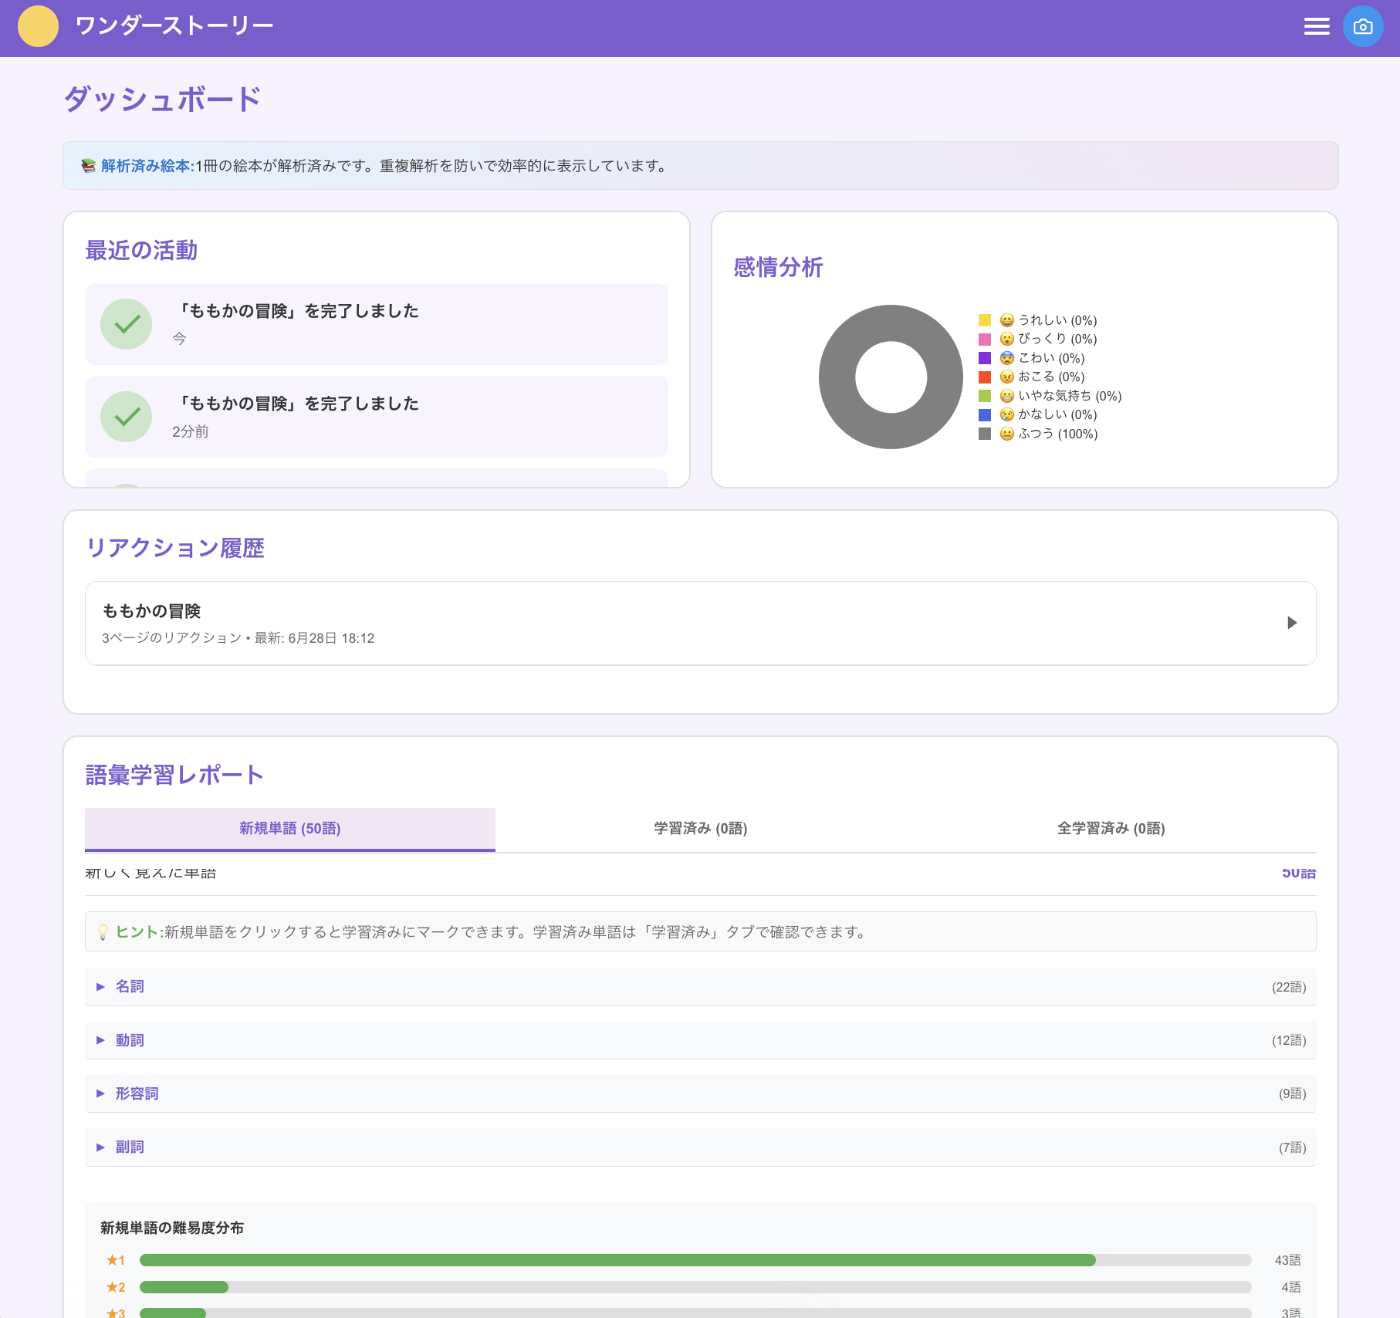Click the びっくり surprised face emoji
The height and width of the screenshot is (1318, 1400).
pos(1007,339)
